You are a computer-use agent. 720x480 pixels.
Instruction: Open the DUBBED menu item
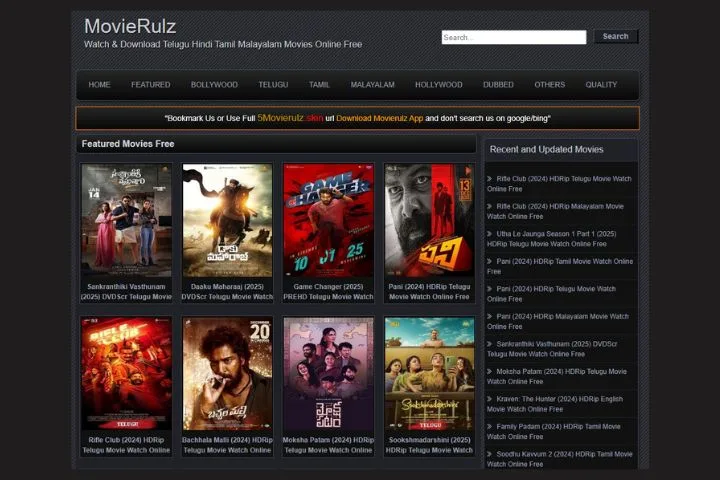point(498,85)
